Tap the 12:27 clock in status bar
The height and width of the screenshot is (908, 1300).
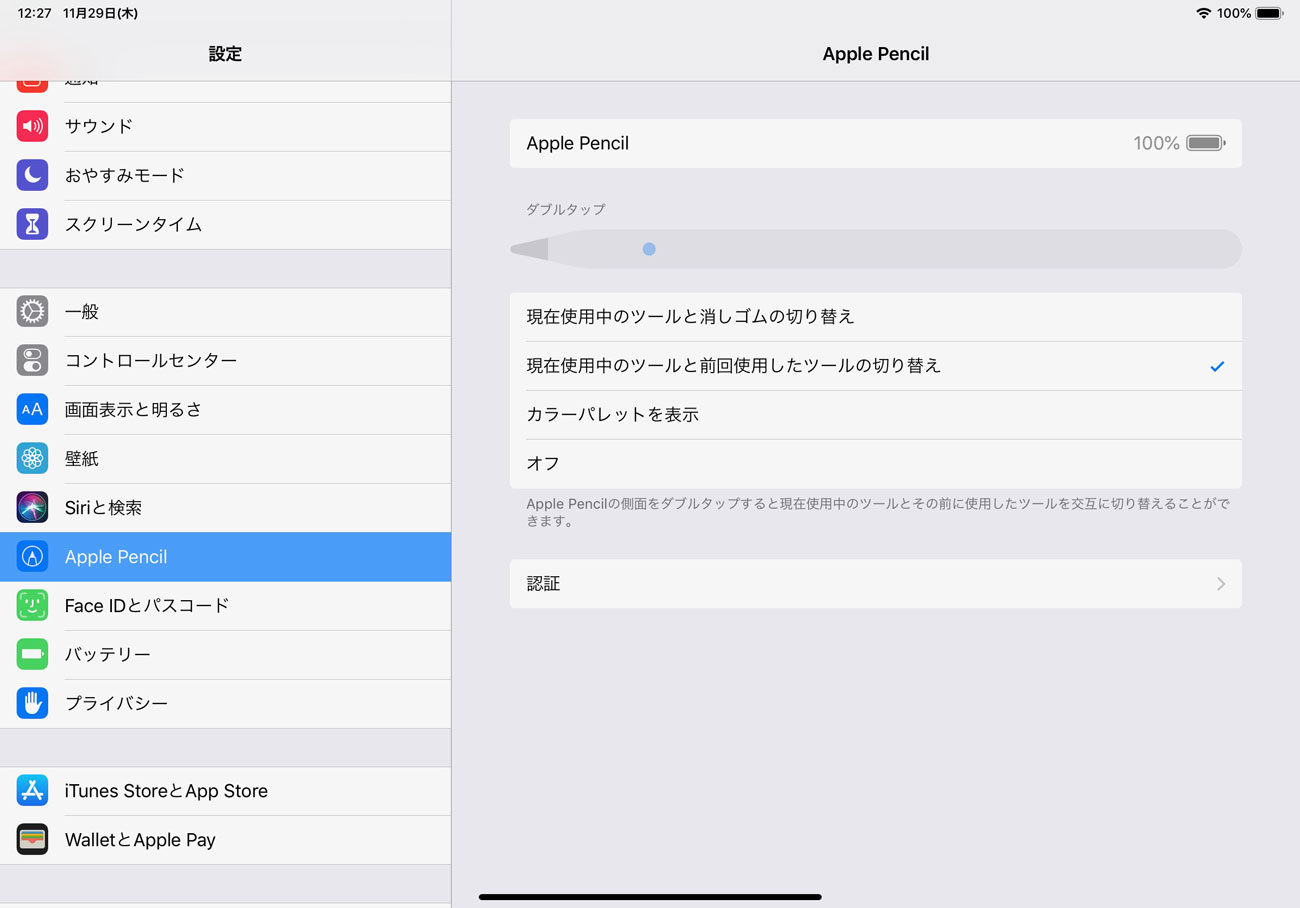(x=34, y=13)
